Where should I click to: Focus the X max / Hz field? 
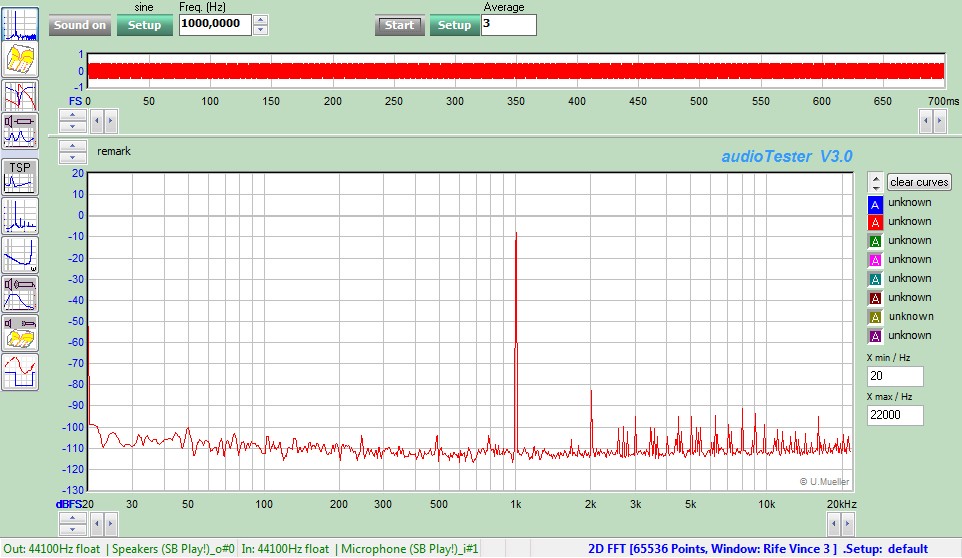pos(895,415)
